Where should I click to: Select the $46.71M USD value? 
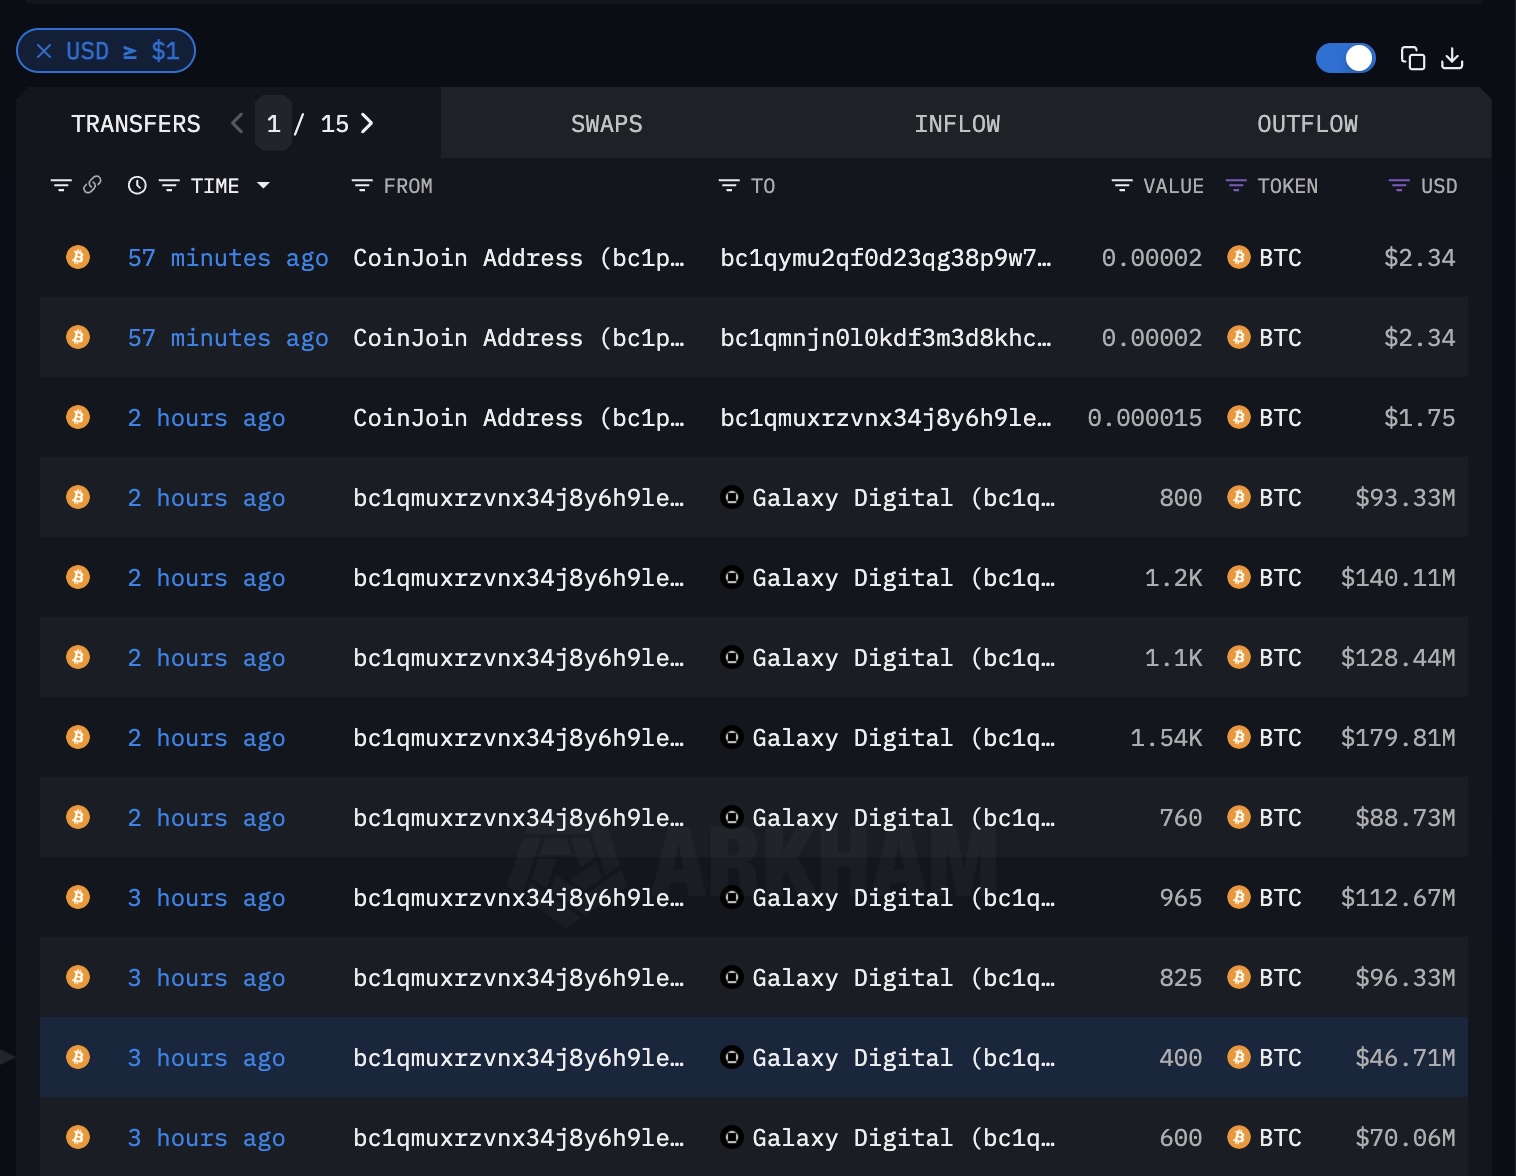[x=1405, y=1058]
